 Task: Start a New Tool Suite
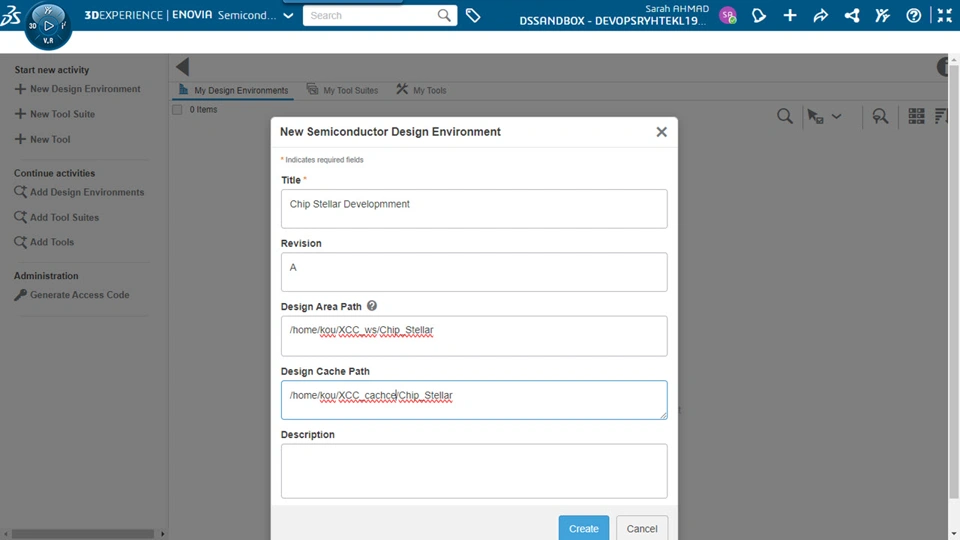click(x=55, y=114)
